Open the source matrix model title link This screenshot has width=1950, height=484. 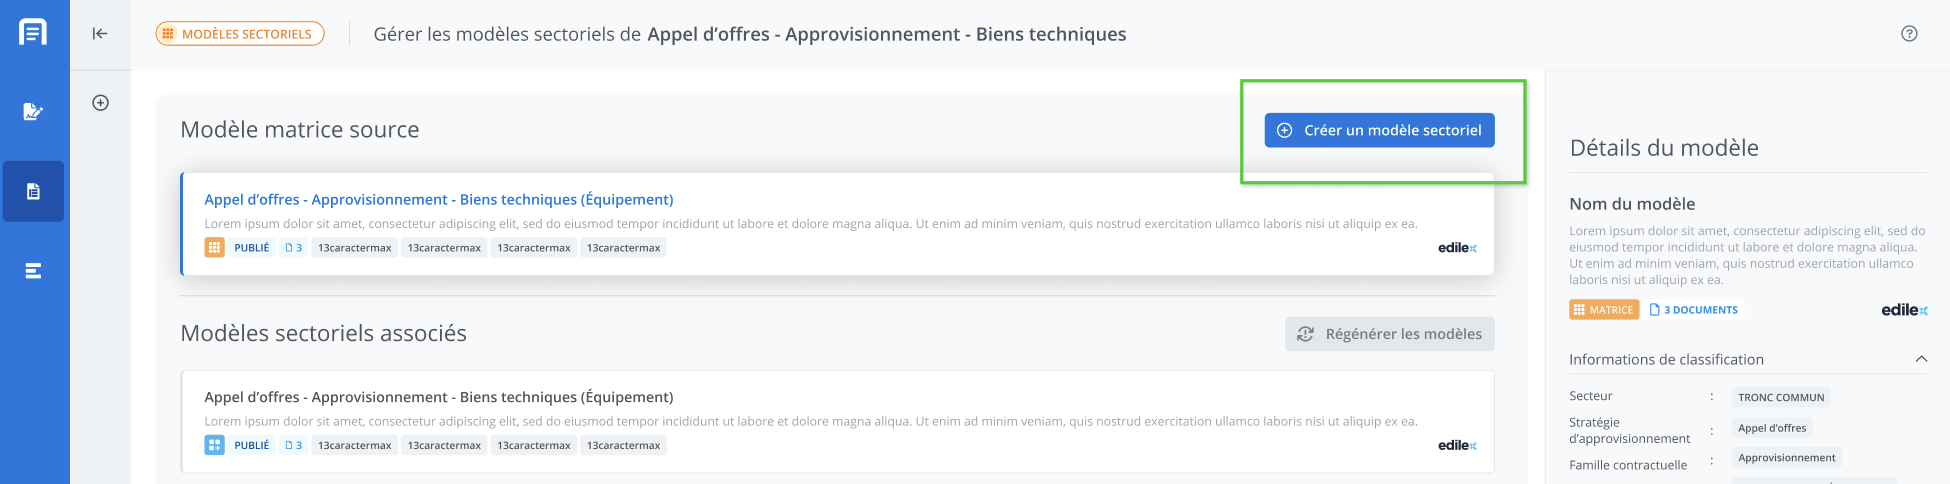[x=438, y=200]
